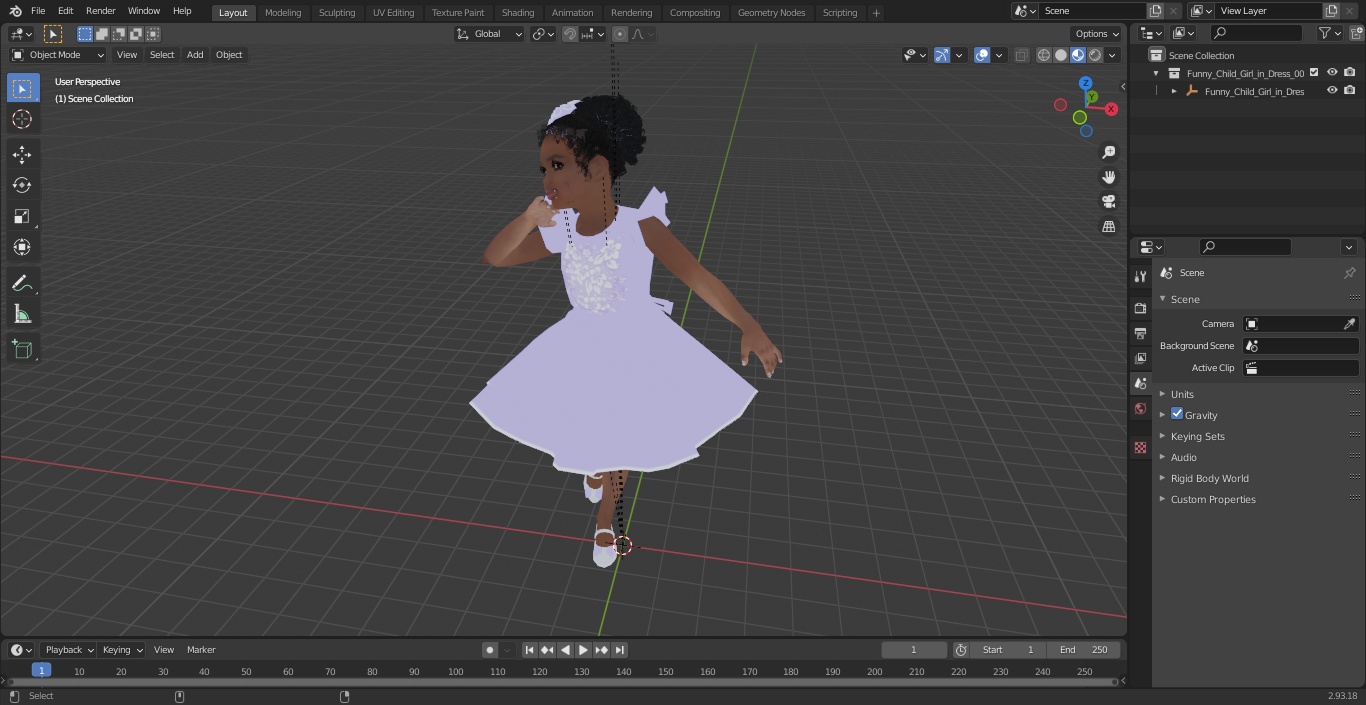Open the Render menu
Viewport: 1366px width, 705px height.
coord(100,11)
